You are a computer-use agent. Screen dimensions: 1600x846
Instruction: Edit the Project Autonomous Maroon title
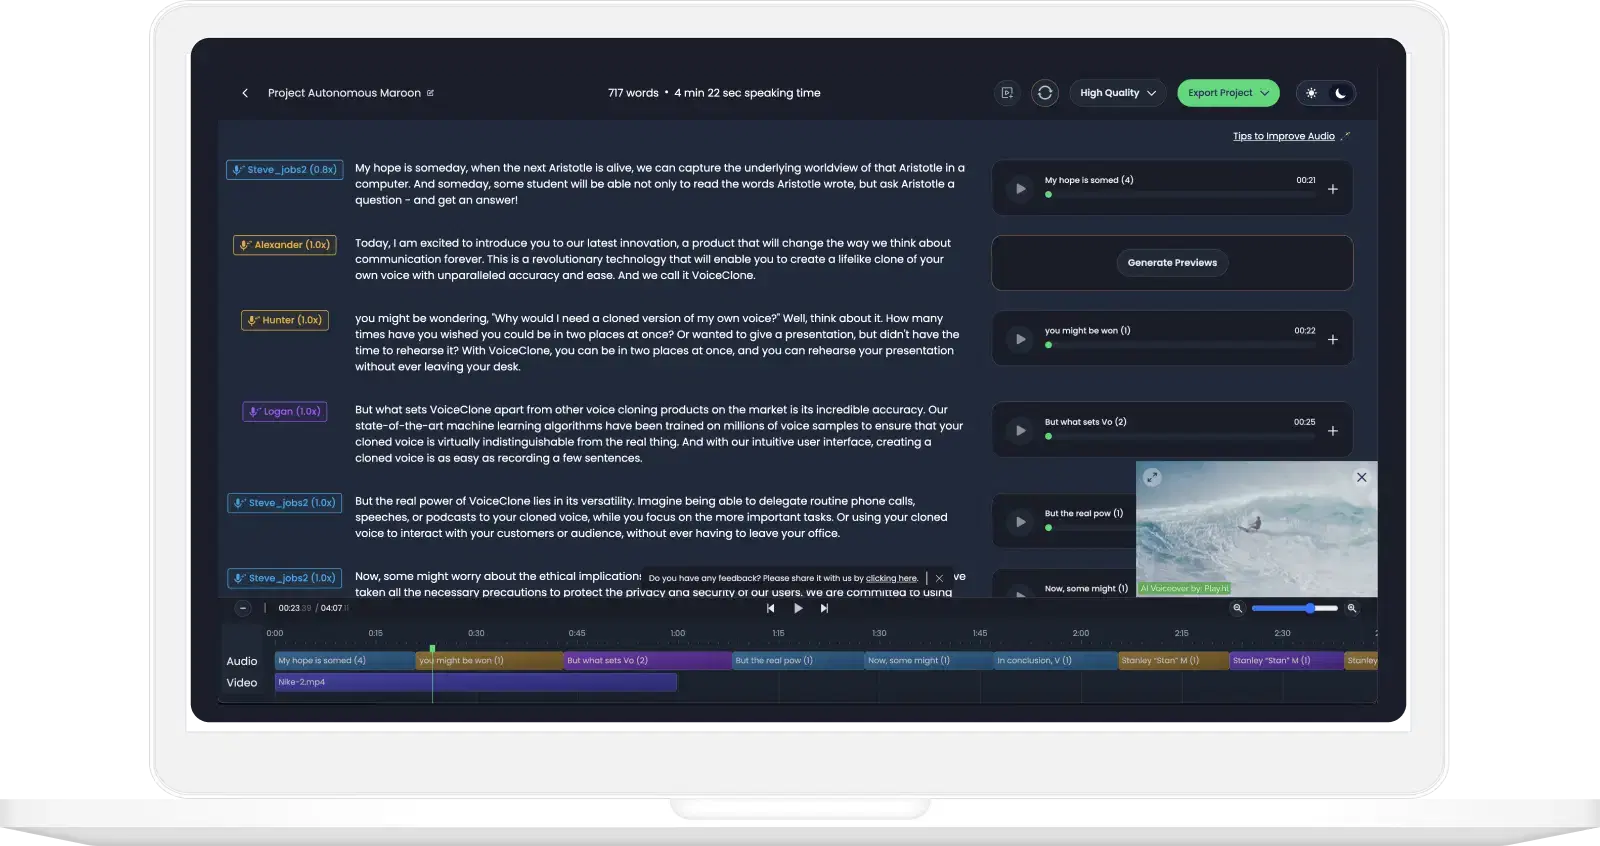pos(430,93)
